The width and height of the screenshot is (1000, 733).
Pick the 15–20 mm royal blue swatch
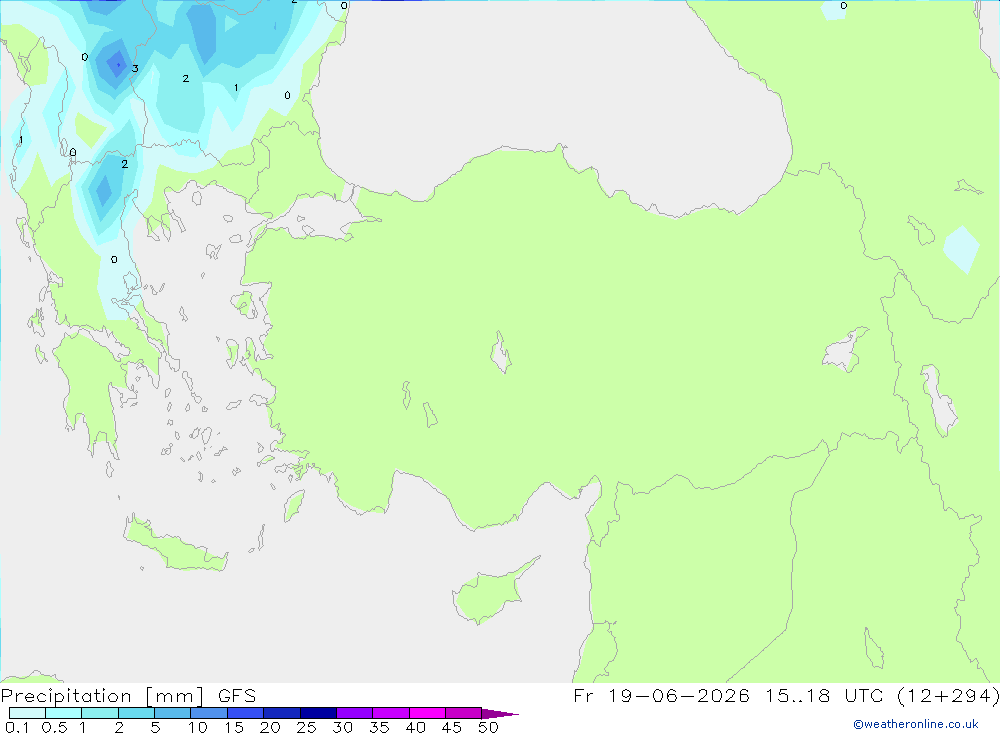click(246, 713)
